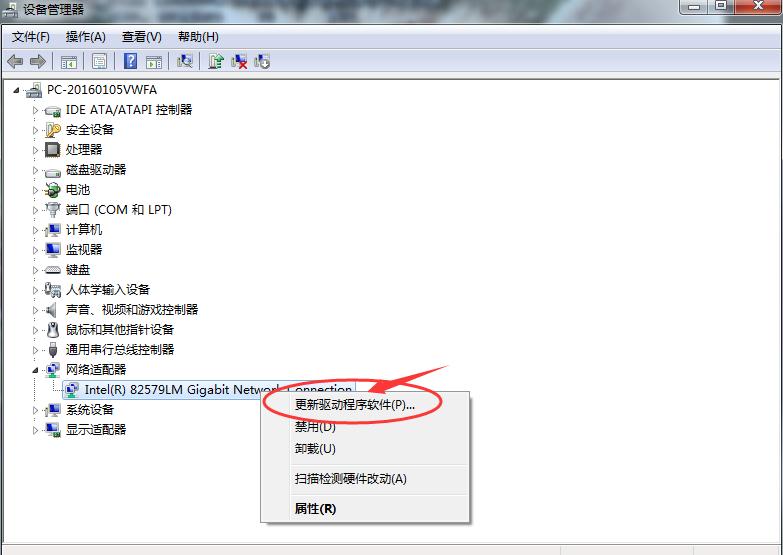This screenshot has width=783, height=555.
Task: Expand the 计算机 node
Action: [35, 230]
